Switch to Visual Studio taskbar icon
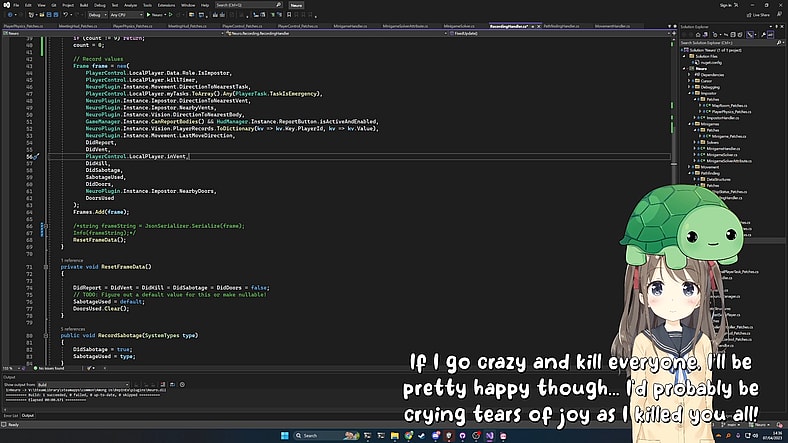This screenshot has width=788, height=443. coord(489,435)
